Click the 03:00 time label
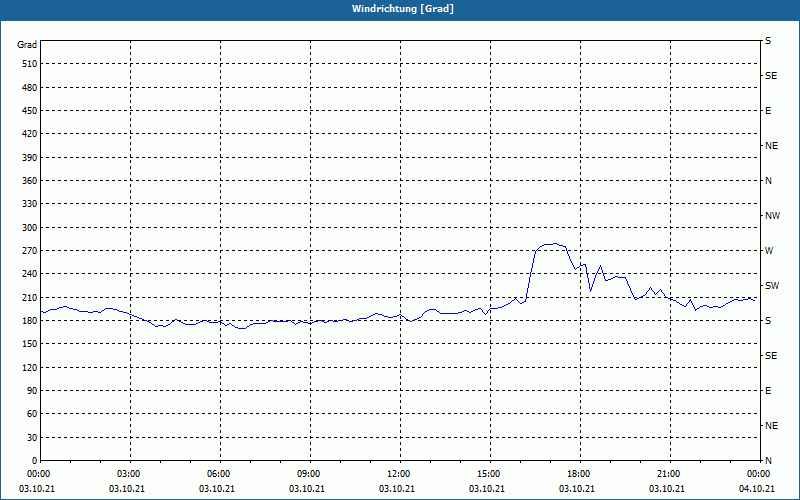Image resolution: width=800 pixels, height=500 pixels. click(130, 474)
